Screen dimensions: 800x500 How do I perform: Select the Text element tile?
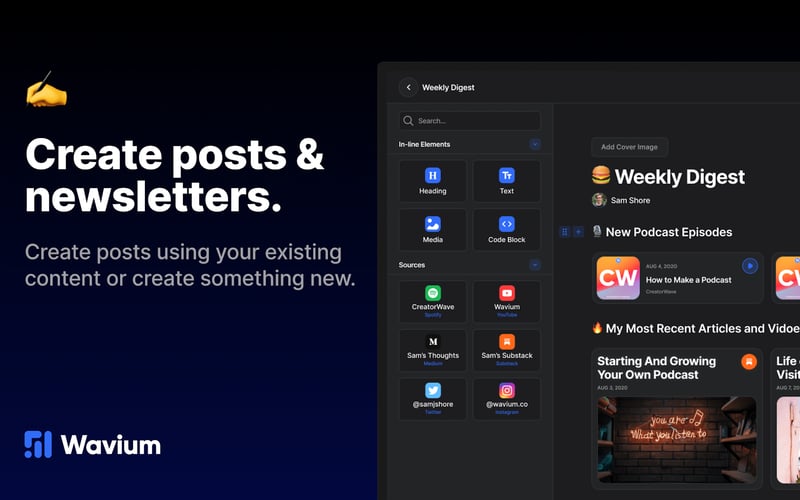(x=507, y=181)
